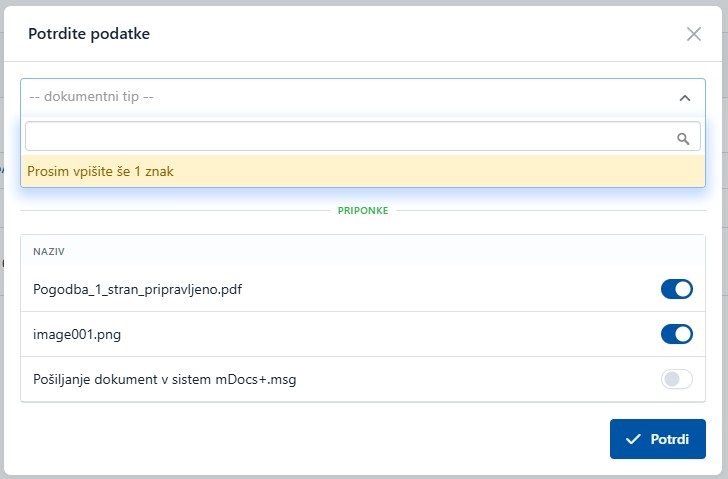This screenshot has height=479, width=728.
Task: Collapse dropdown using the chevron arrow
Action: pyautogui.click(x=685, y=98)
